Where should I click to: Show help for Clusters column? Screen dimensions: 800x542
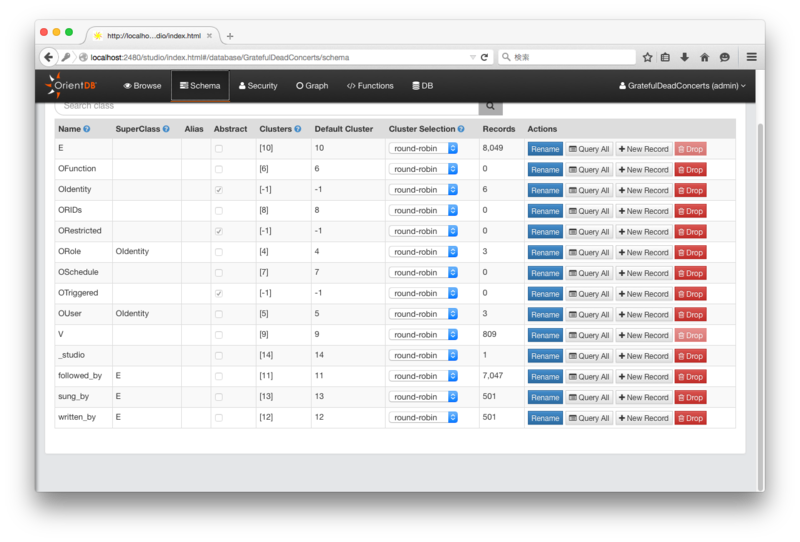click(297, 129)
